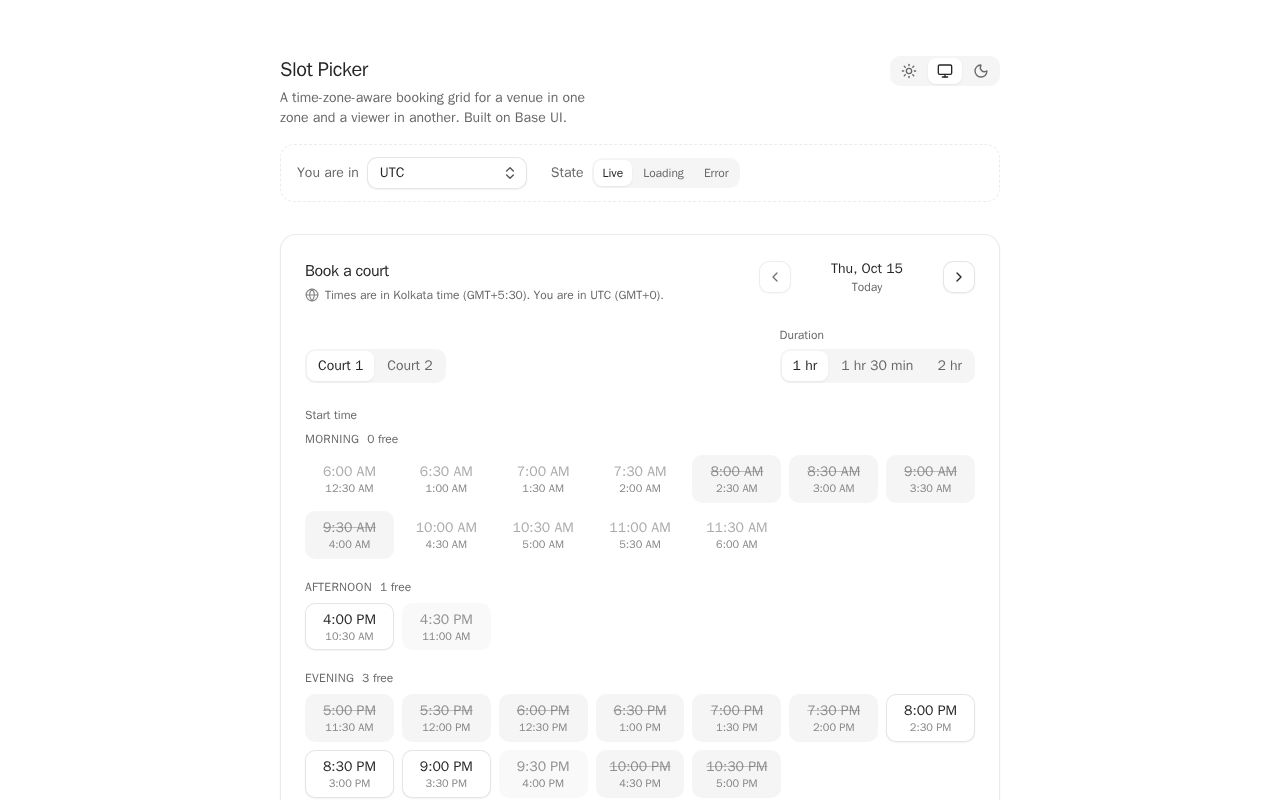The width and height of the screenshot is (1280, 800).
Task: Choose 1 hr 30 min duration
Action: point(877,366)
